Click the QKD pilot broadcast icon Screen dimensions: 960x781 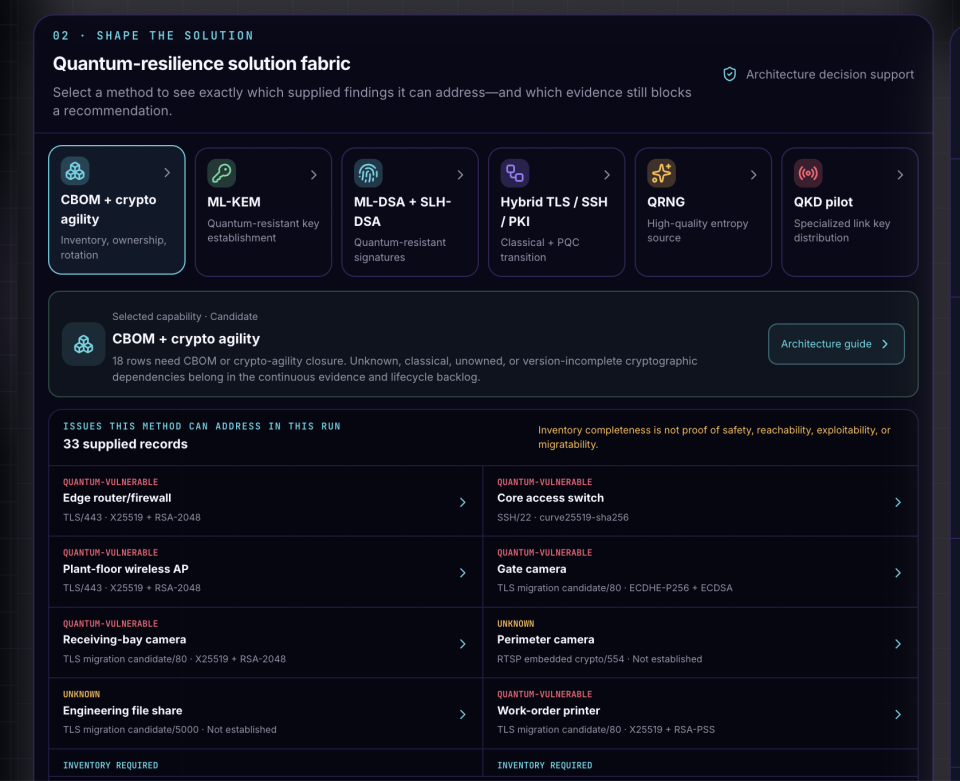808,173
